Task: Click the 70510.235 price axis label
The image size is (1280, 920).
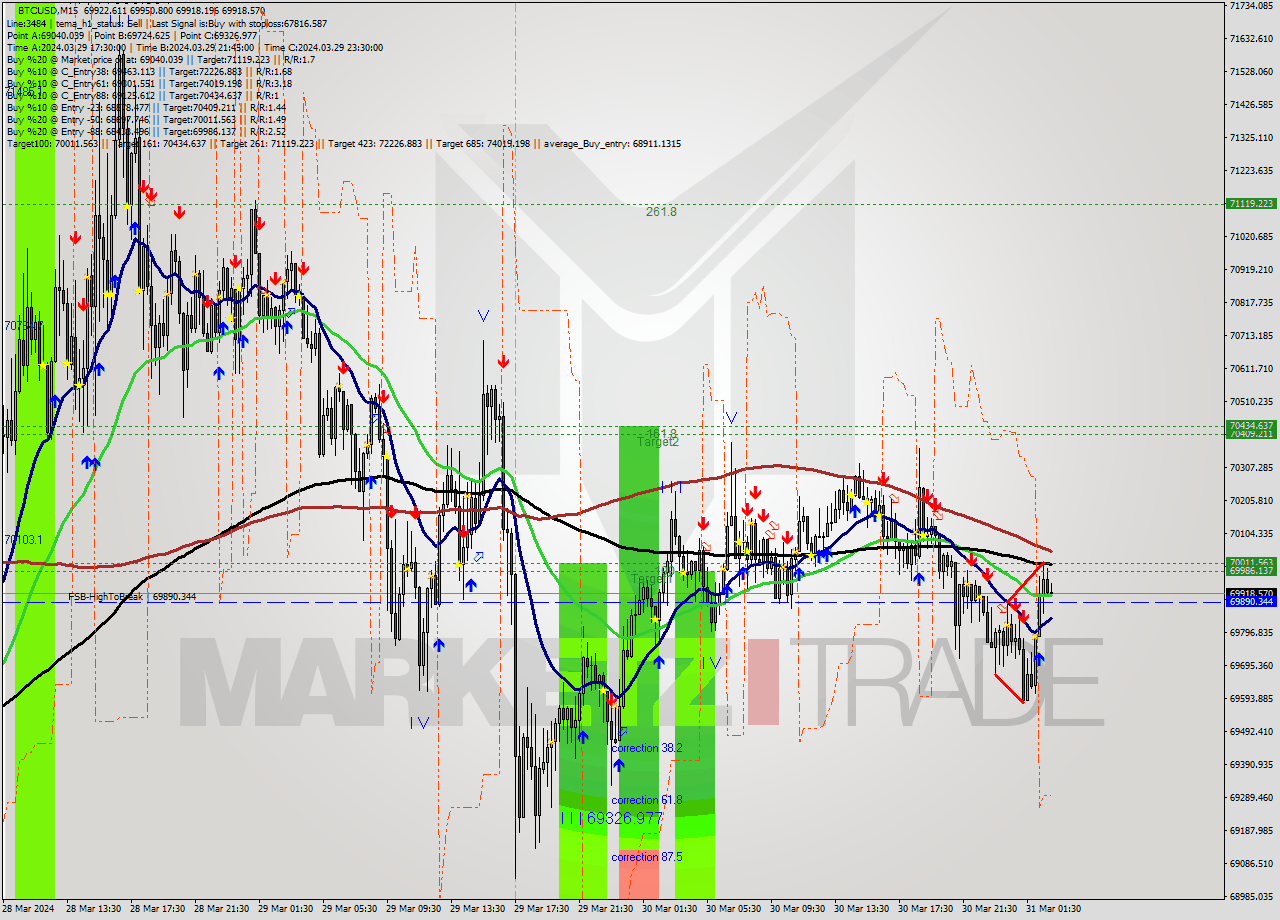Action: click(x=1251, y=401)
